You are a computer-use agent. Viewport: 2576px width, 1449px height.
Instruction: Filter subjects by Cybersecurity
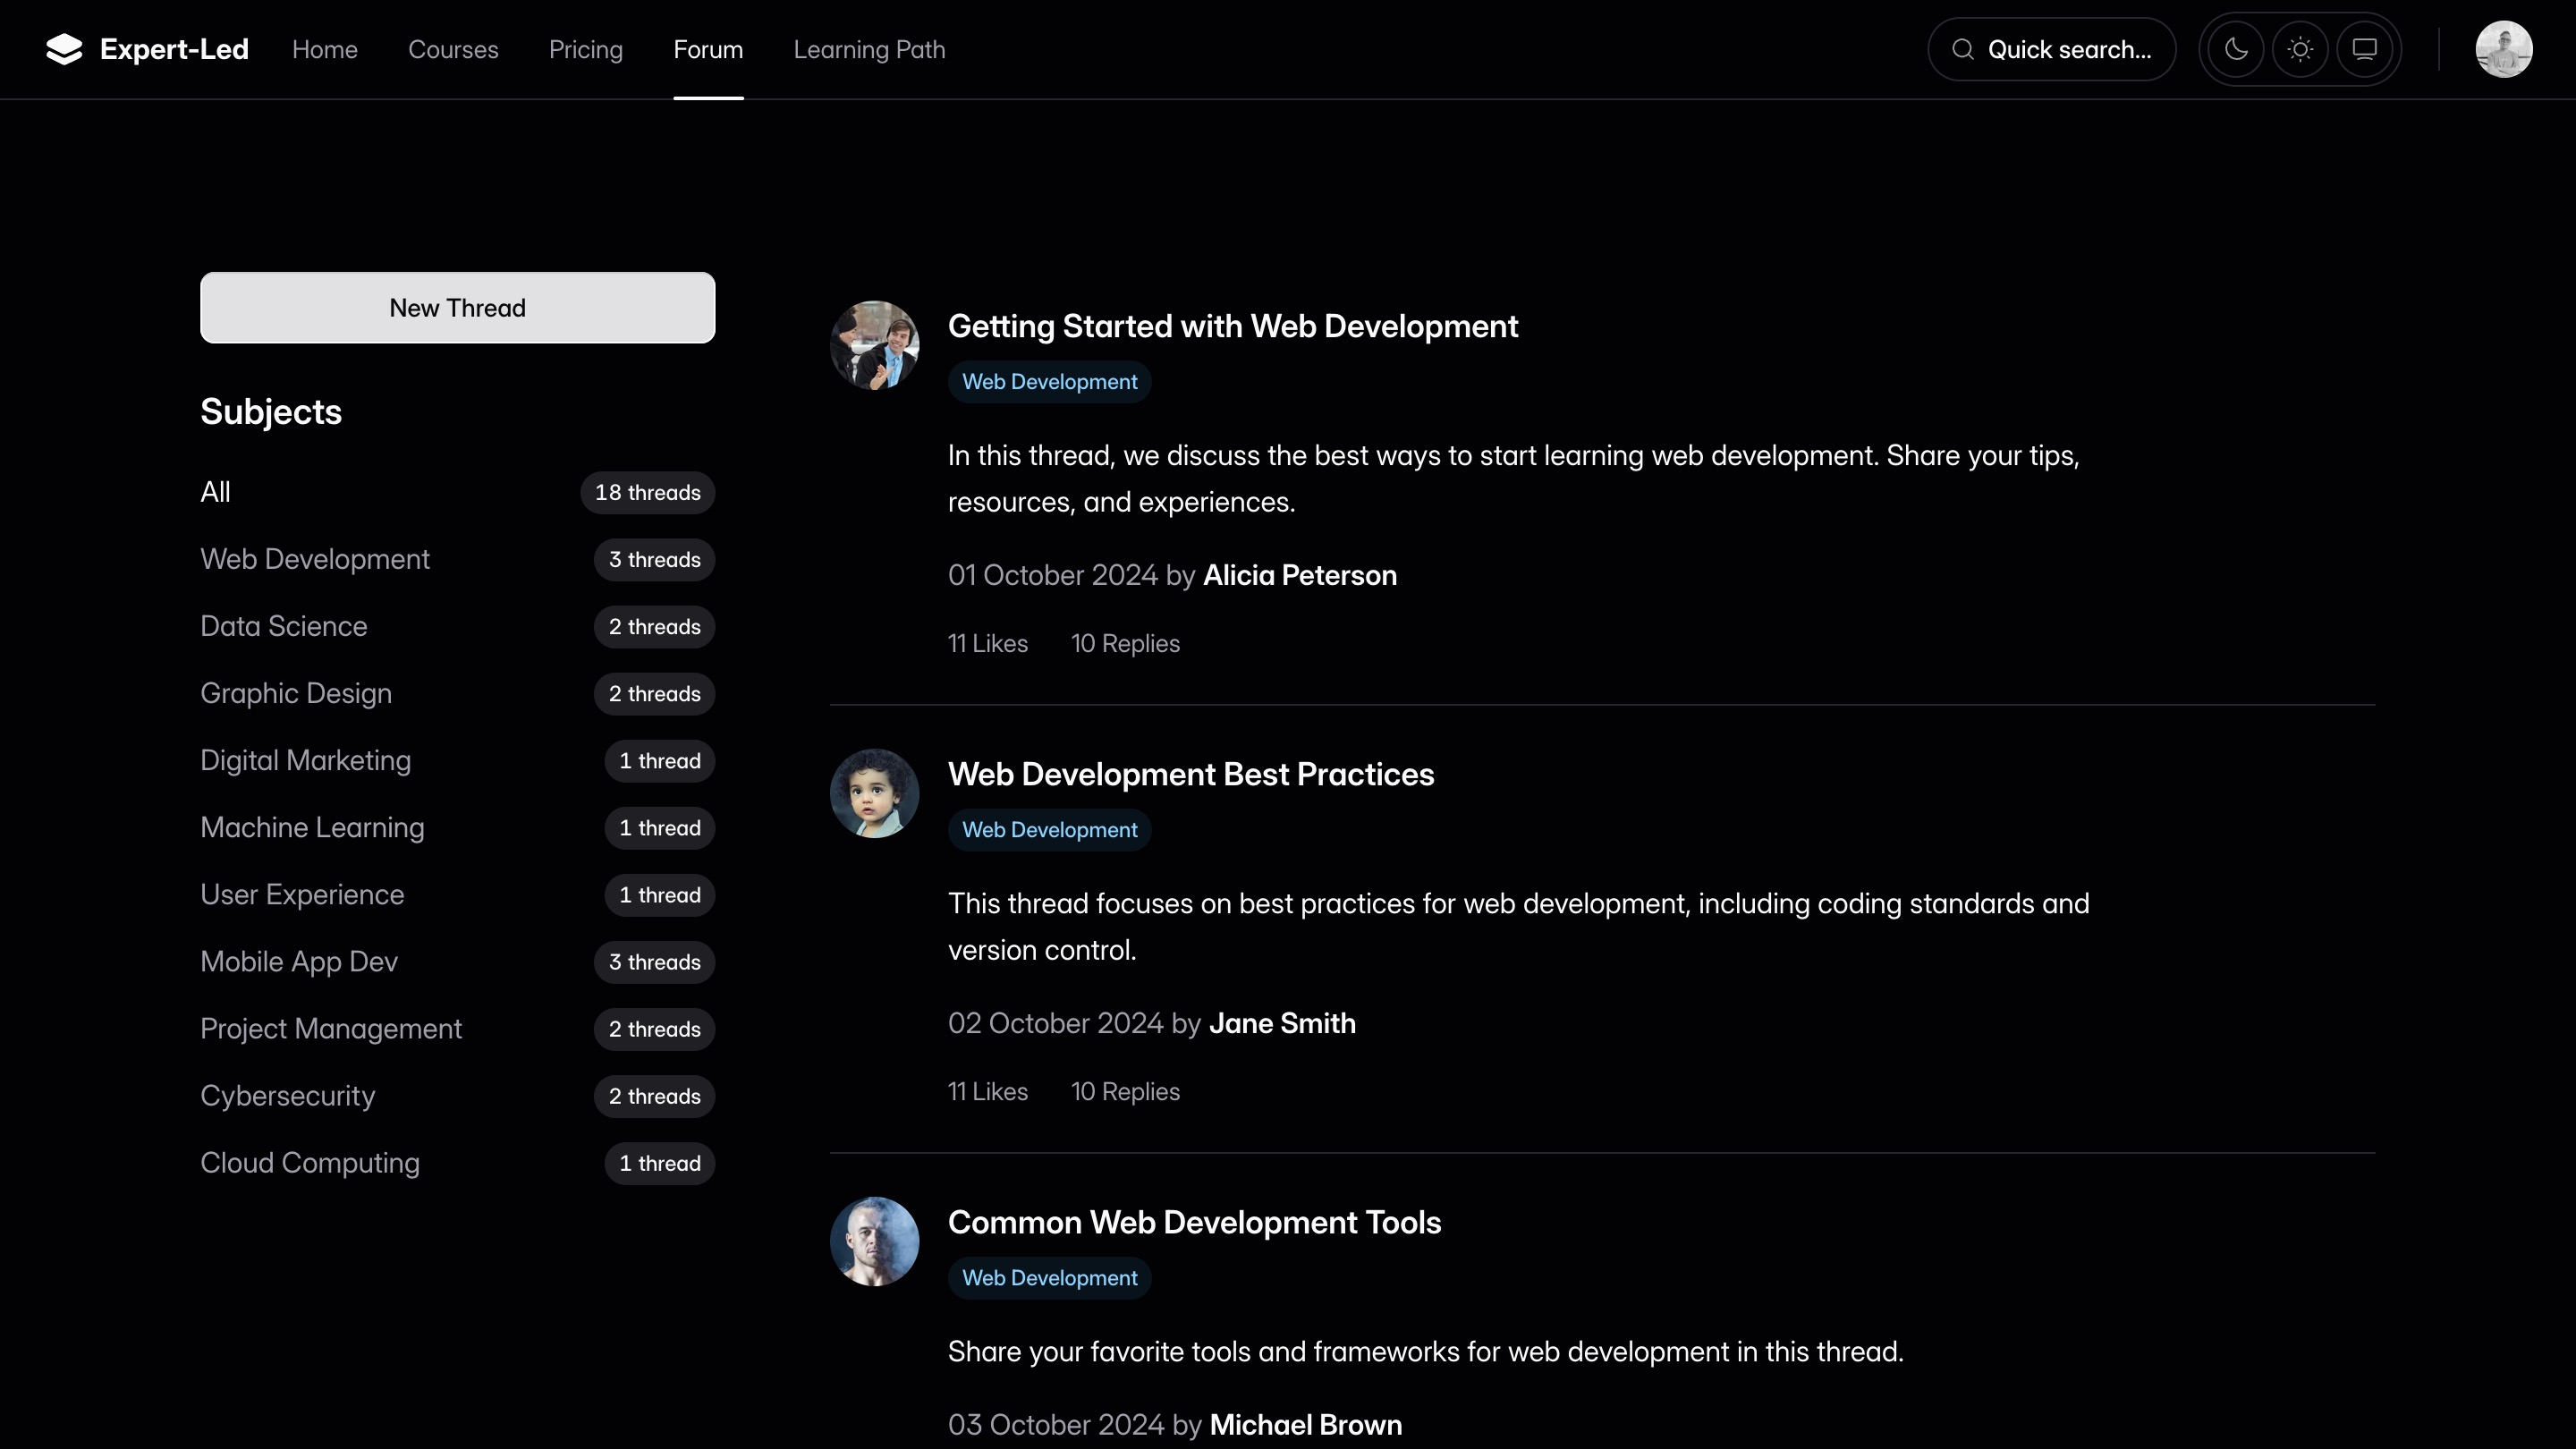click(x=288, y=1095)
